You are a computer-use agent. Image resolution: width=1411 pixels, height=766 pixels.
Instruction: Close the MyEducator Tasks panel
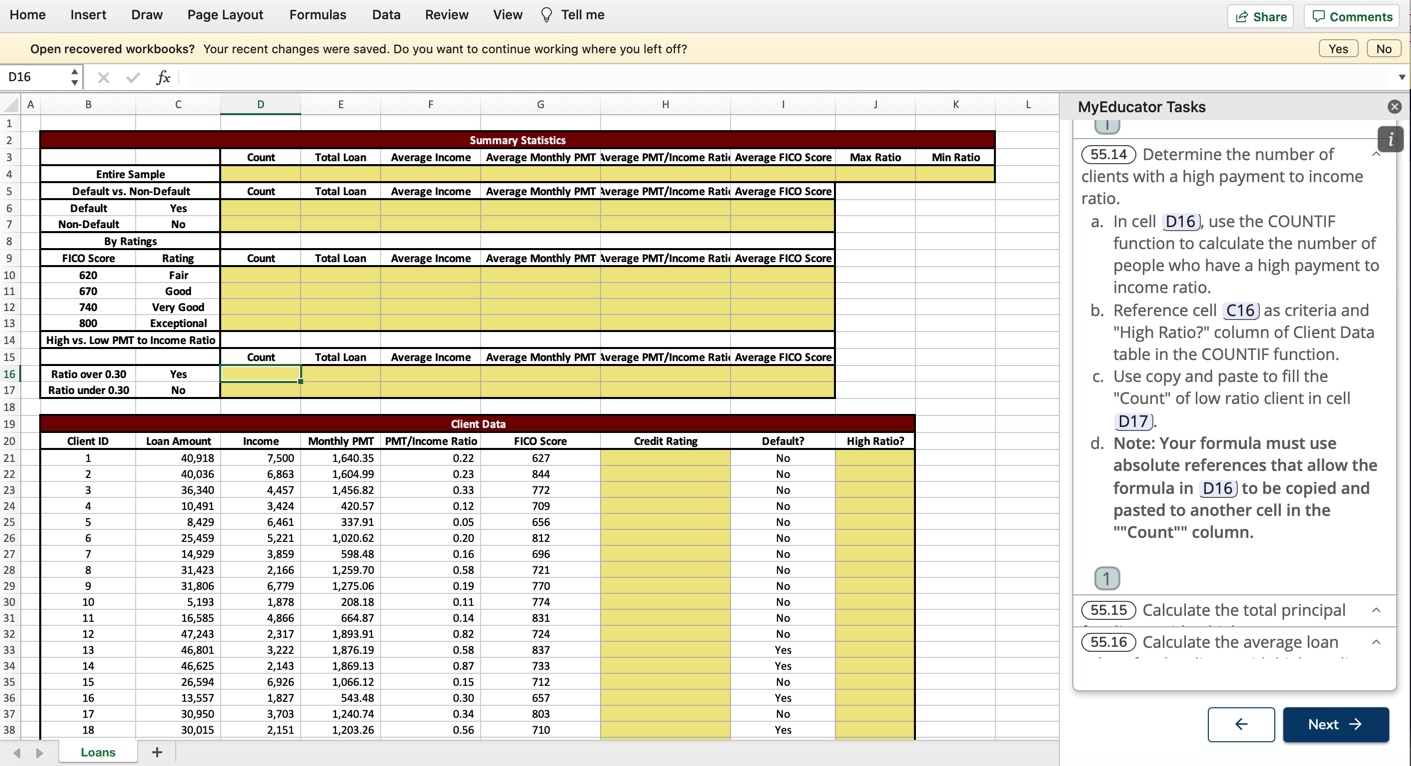[x=1394, y=106]
